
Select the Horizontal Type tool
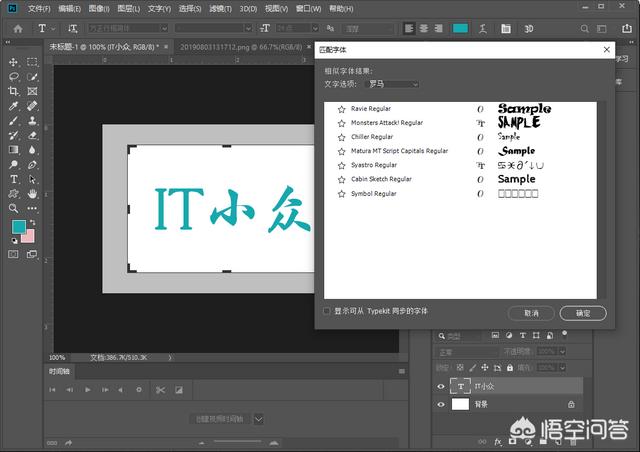tap(13, 179)
